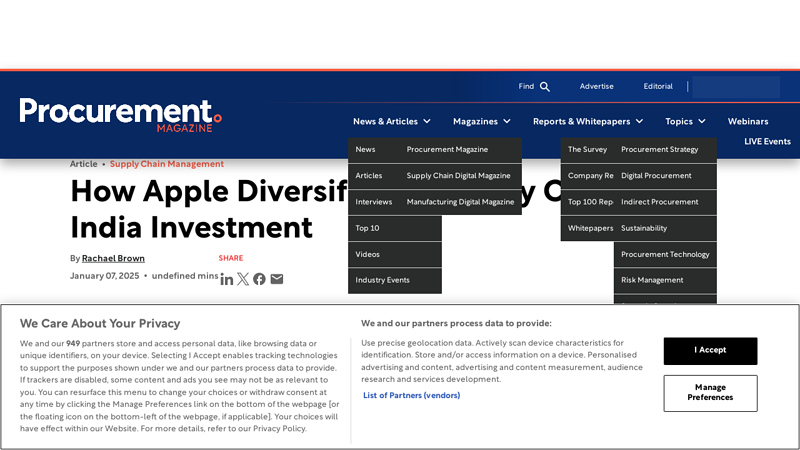This screenshot has width=800, height=450.
Task: Click the We Care About Your Privacy heading
Action: pyautogui.click(x=100, y=323)
